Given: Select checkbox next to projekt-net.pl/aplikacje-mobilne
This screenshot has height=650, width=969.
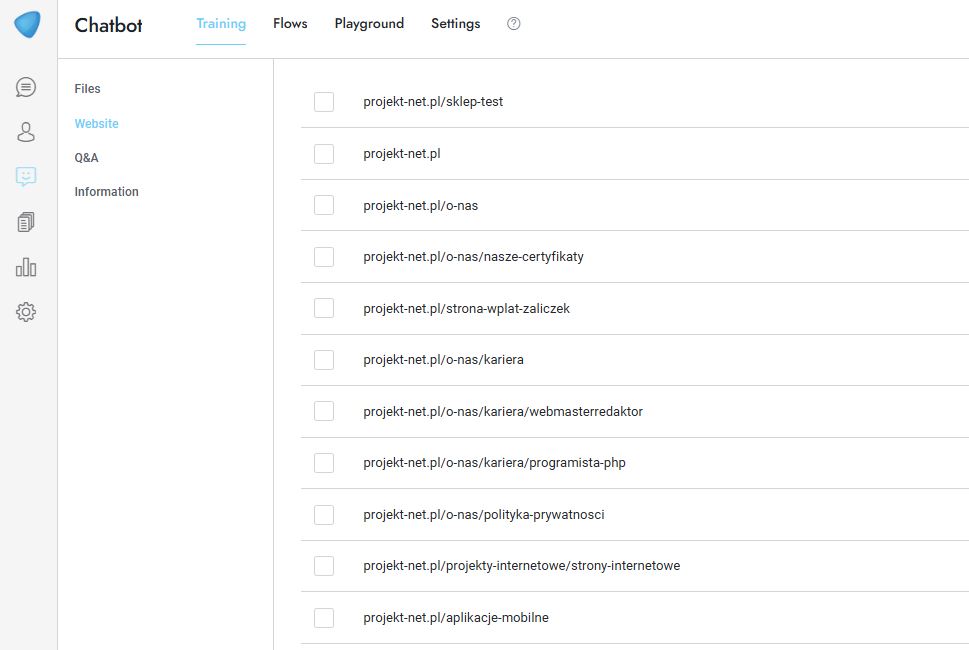Looking at the screenshot, I should click(324, 618).
